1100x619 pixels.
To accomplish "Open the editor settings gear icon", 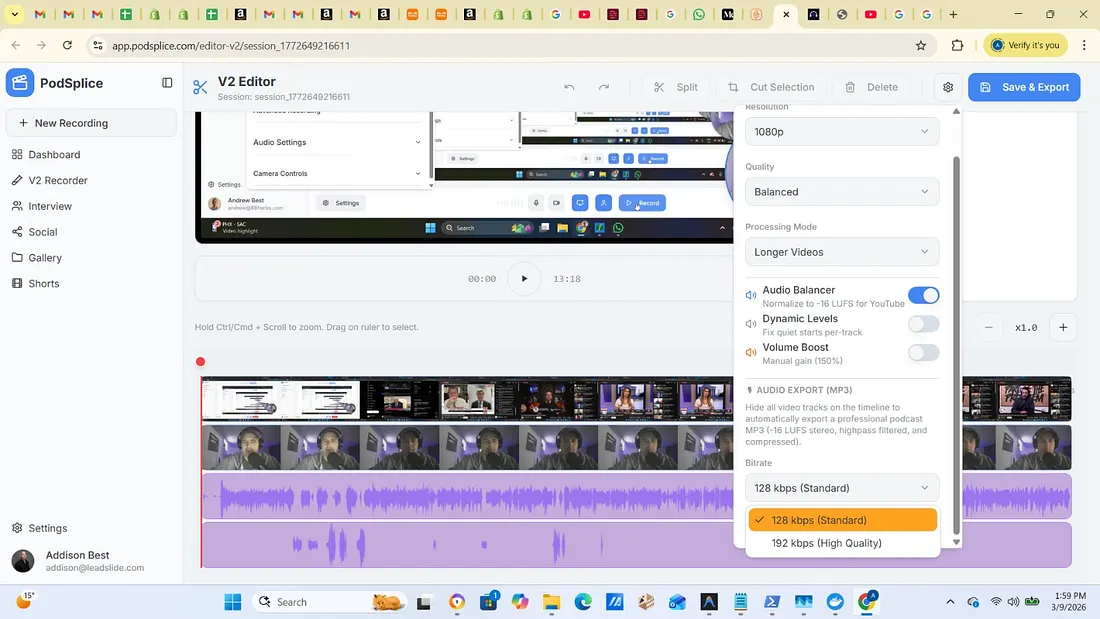I will (947, 87).
